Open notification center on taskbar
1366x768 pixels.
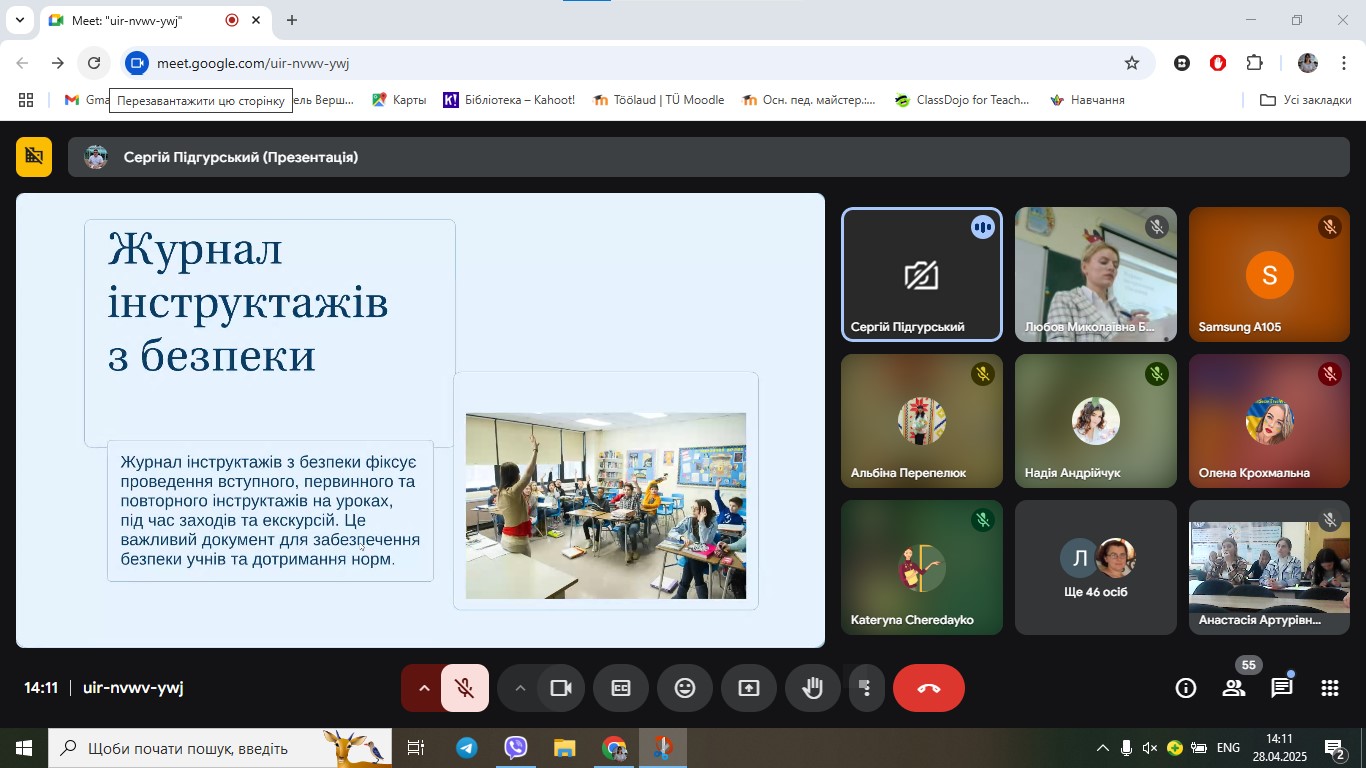[1336, 748]
